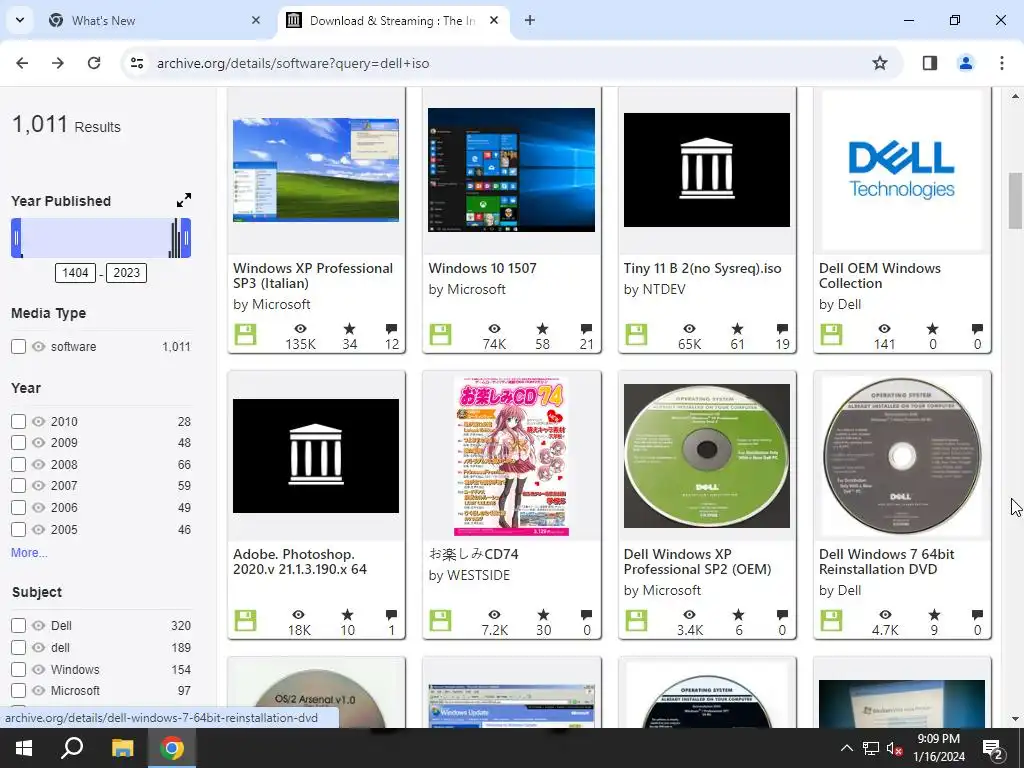Open Adobe Photoshop 2020 item title
The width and height of the screenshot is (1024, 768).
(x=300, y=562)
